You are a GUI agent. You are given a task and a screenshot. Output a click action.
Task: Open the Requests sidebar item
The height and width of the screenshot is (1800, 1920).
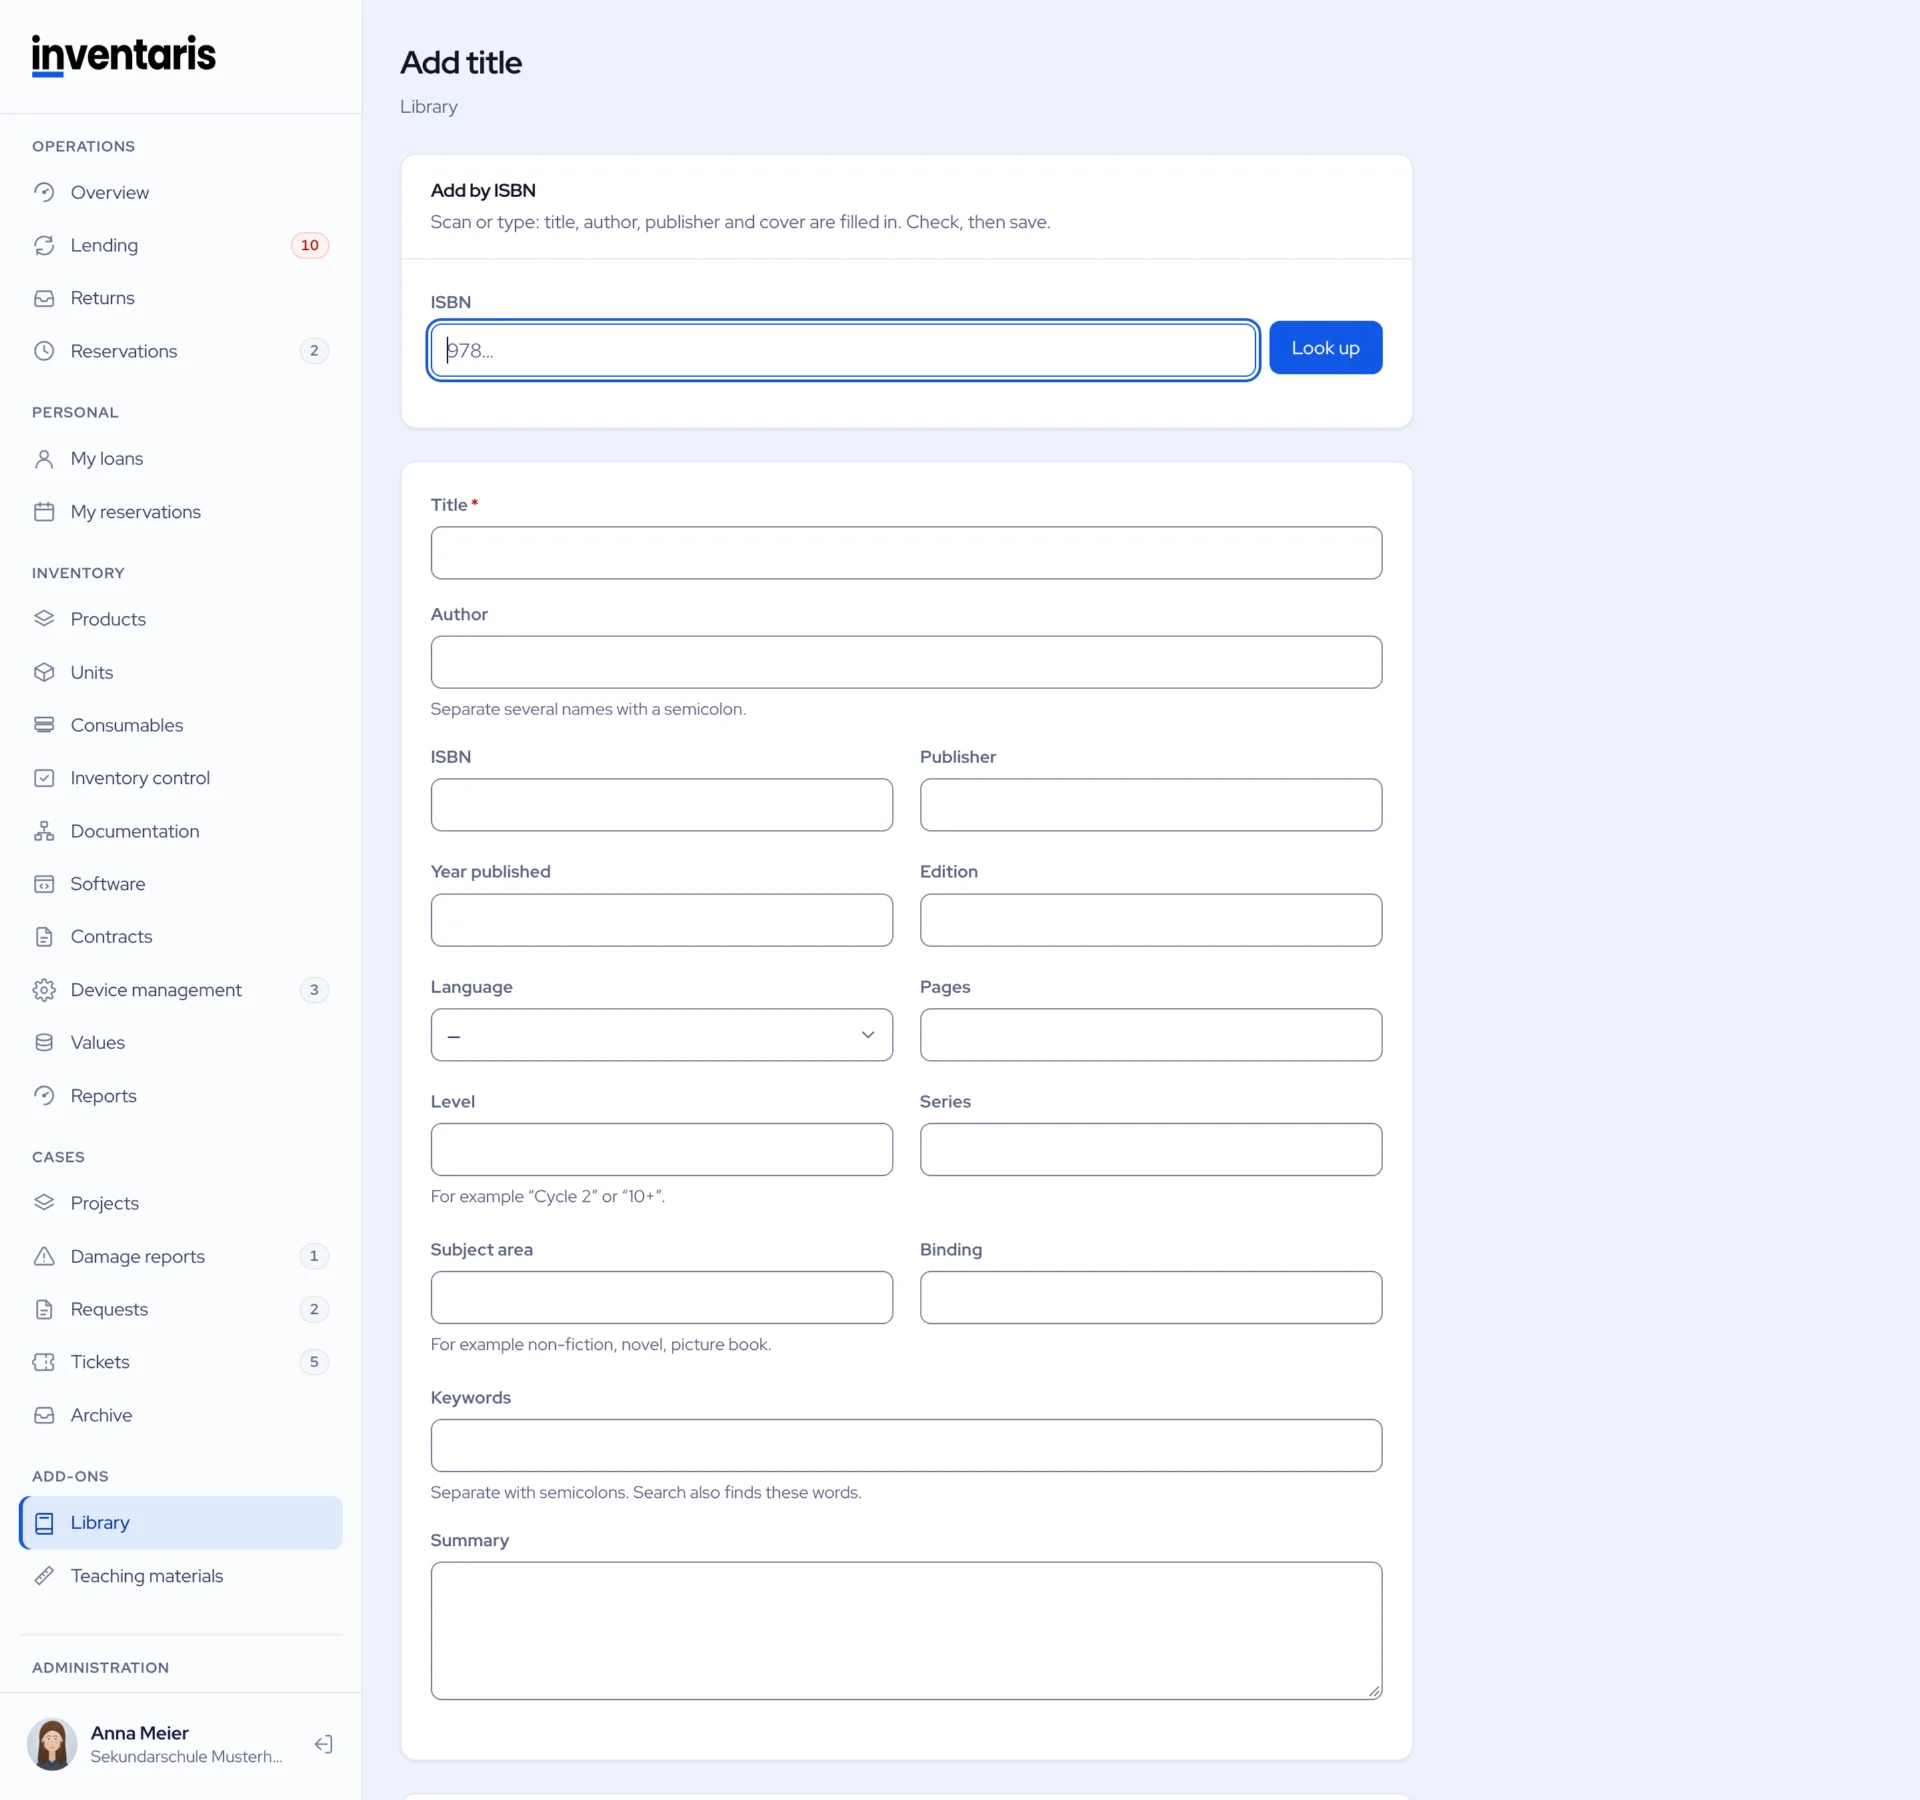click(181, 1309)
